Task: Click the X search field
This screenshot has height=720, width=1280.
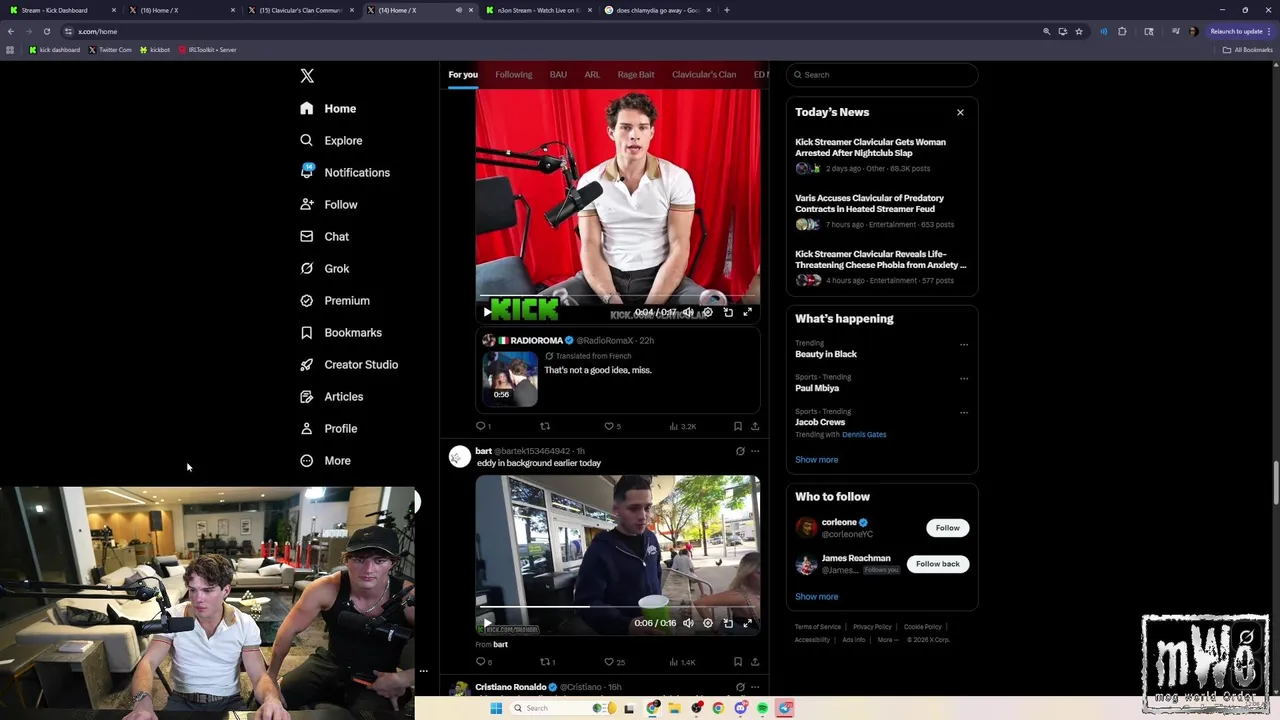Action: pyautogui.click(x=882, y=75)
